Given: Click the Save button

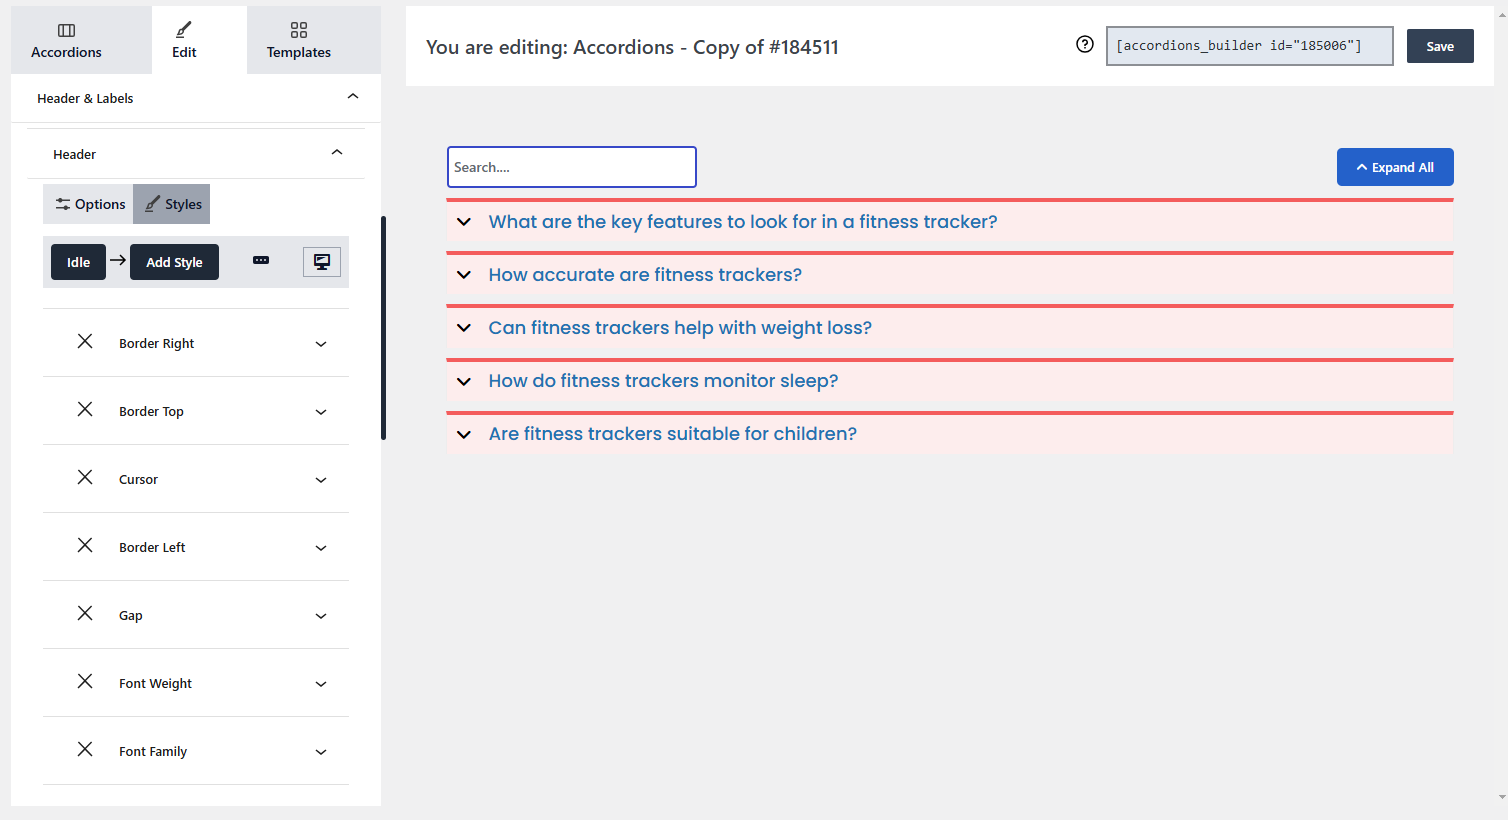Looking at the screenshot, I should click(1440, 46).
